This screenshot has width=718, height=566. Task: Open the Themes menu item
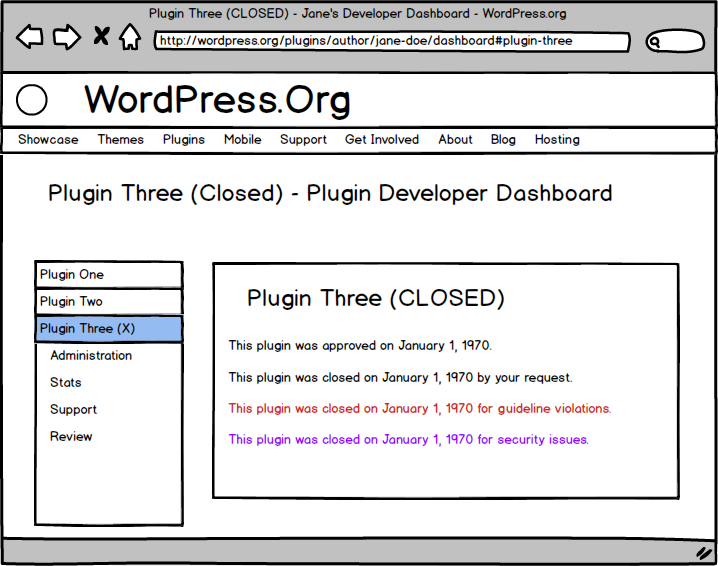pos(120,140)
